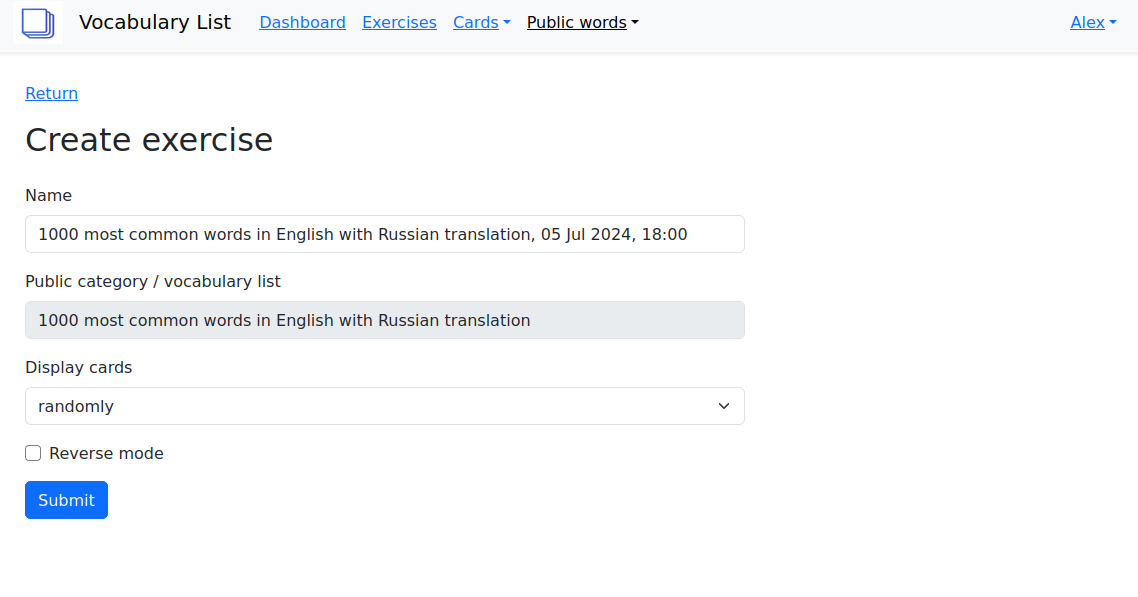Open the Alex user account dropdown
The image size is (1138, 597).
click(1092, 22)
